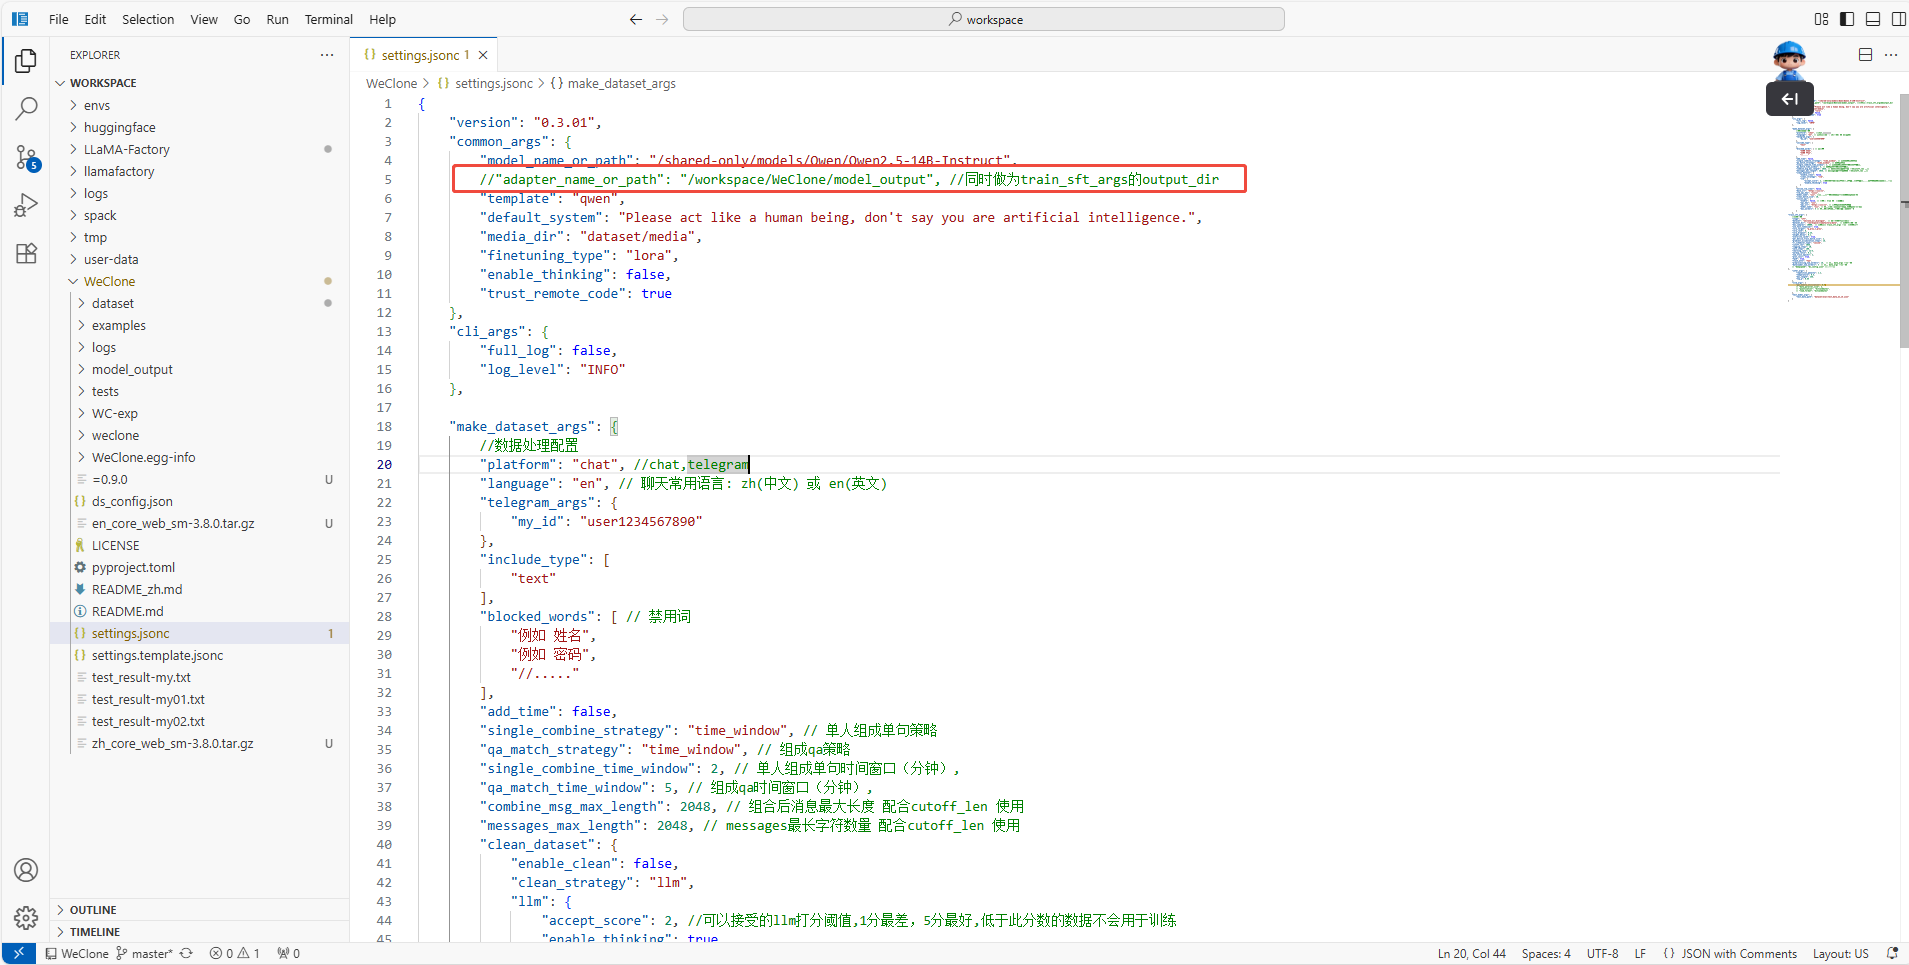Open the Manage gear icon
This screenshot has width=1909, height=965.
coord(26,917)
